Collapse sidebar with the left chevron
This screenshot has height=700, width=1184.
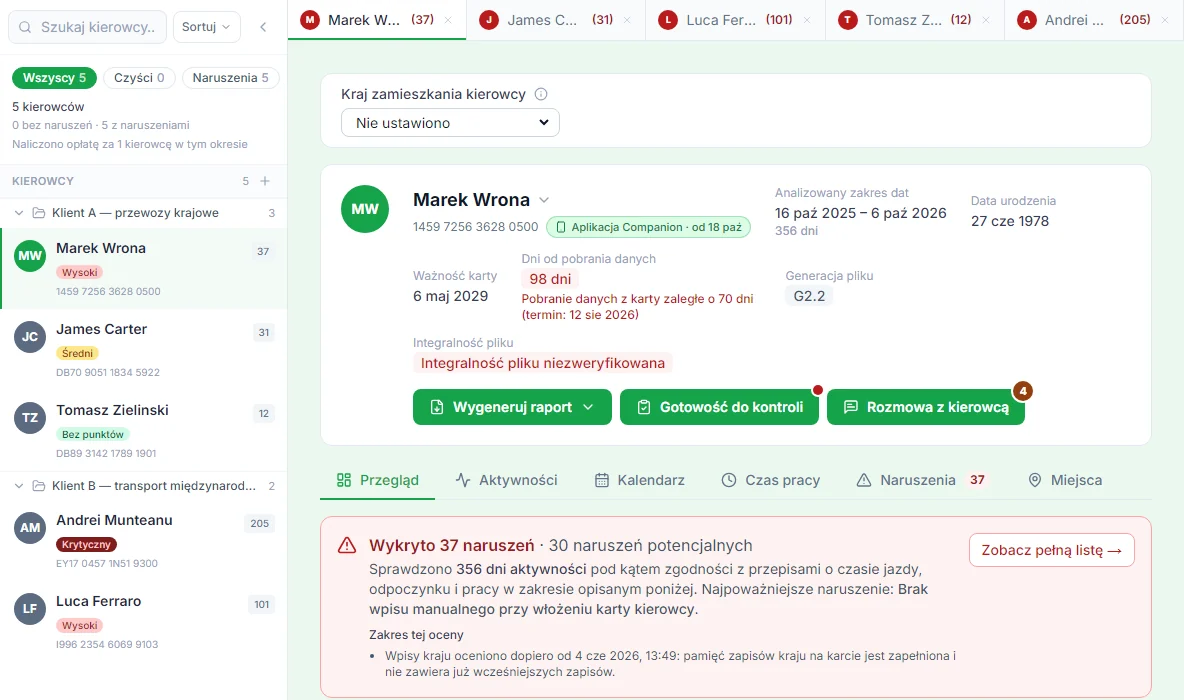[263, 27]
